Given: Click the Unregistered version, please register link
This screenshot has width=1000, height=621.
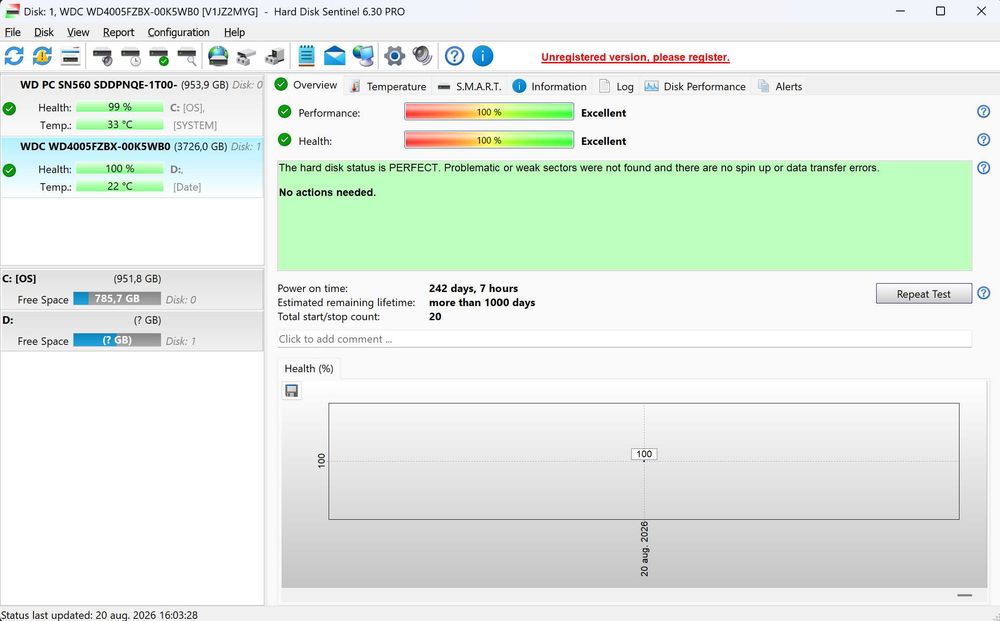Looking at the screenshot, I should coord(635,57).
